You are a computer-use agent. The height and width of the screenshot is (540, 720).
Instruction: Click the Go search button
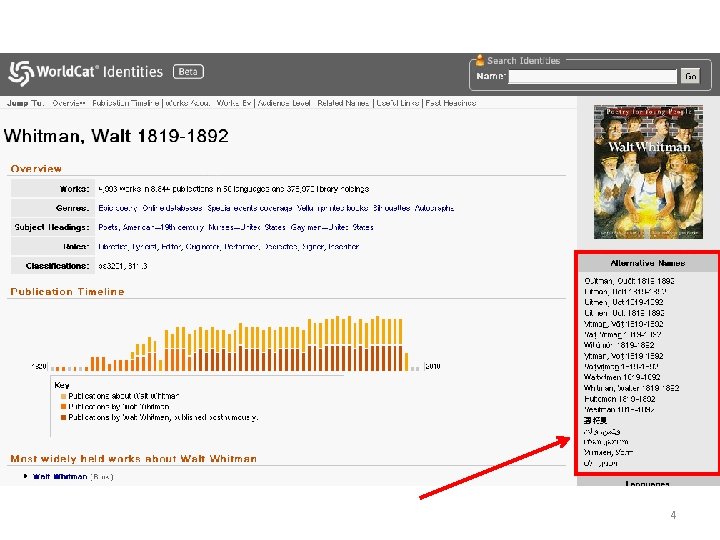(691, 76)
